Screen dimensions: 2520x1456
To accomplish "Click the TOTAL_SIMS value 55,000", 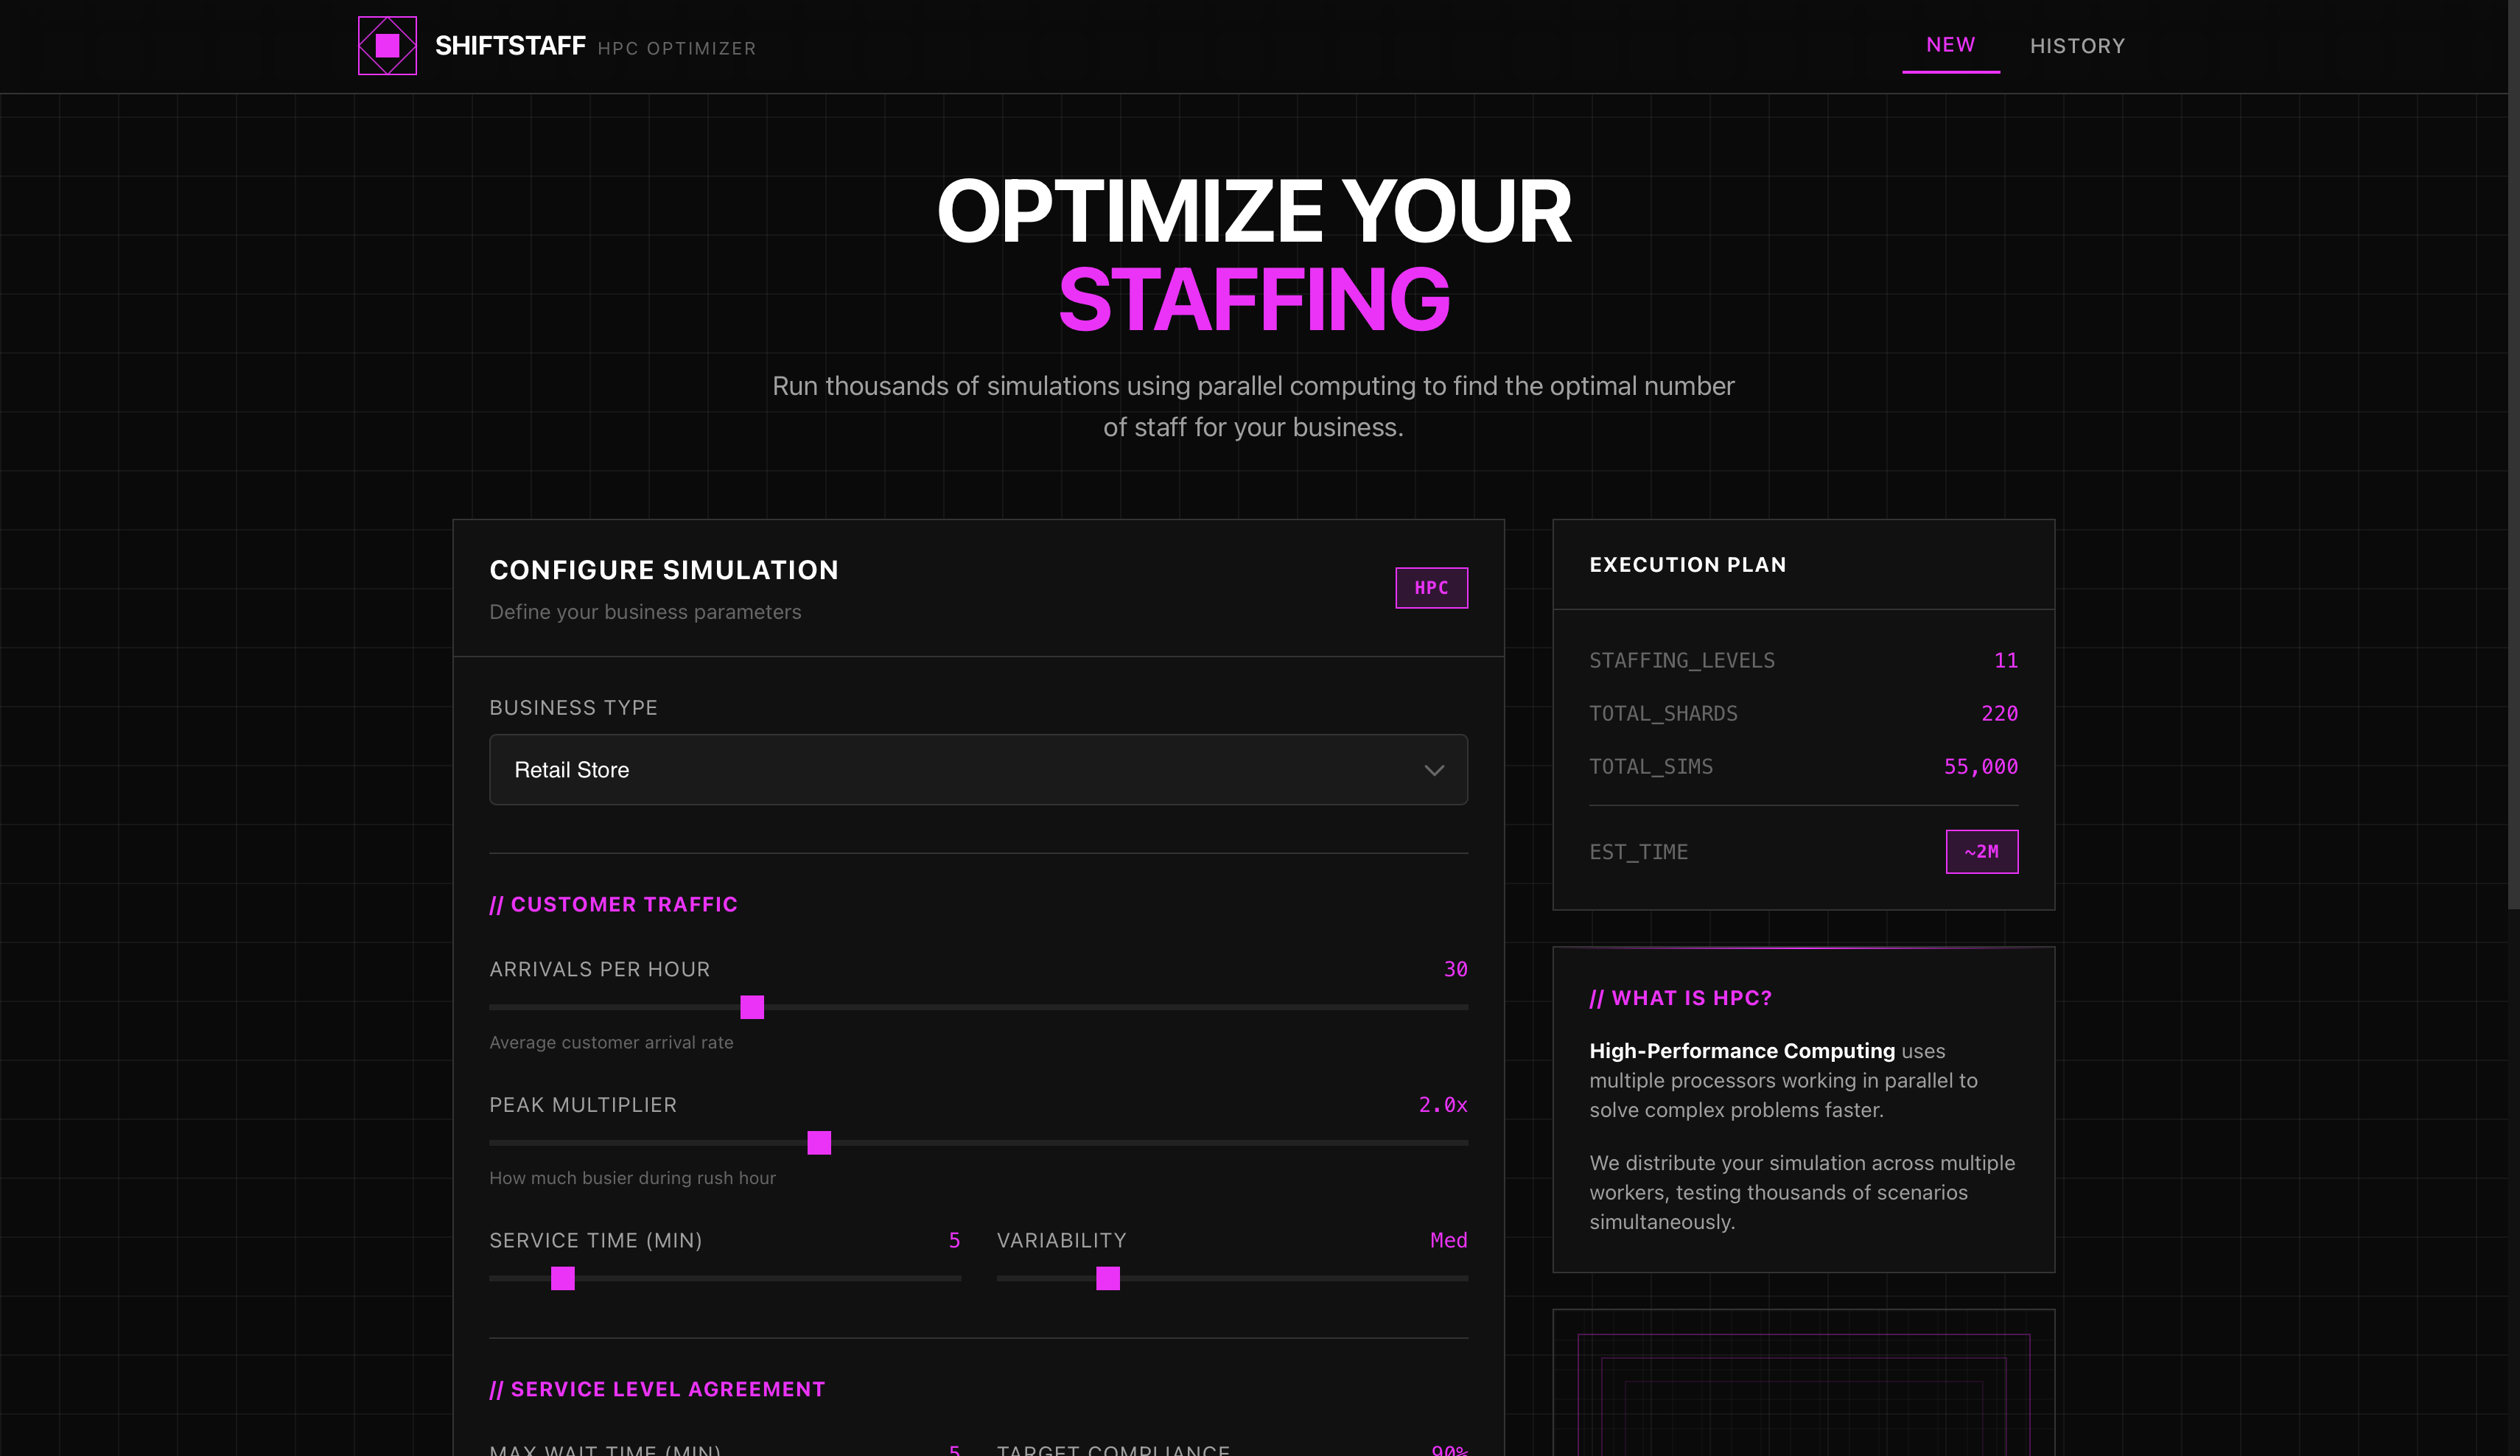I will [1980, 767].
